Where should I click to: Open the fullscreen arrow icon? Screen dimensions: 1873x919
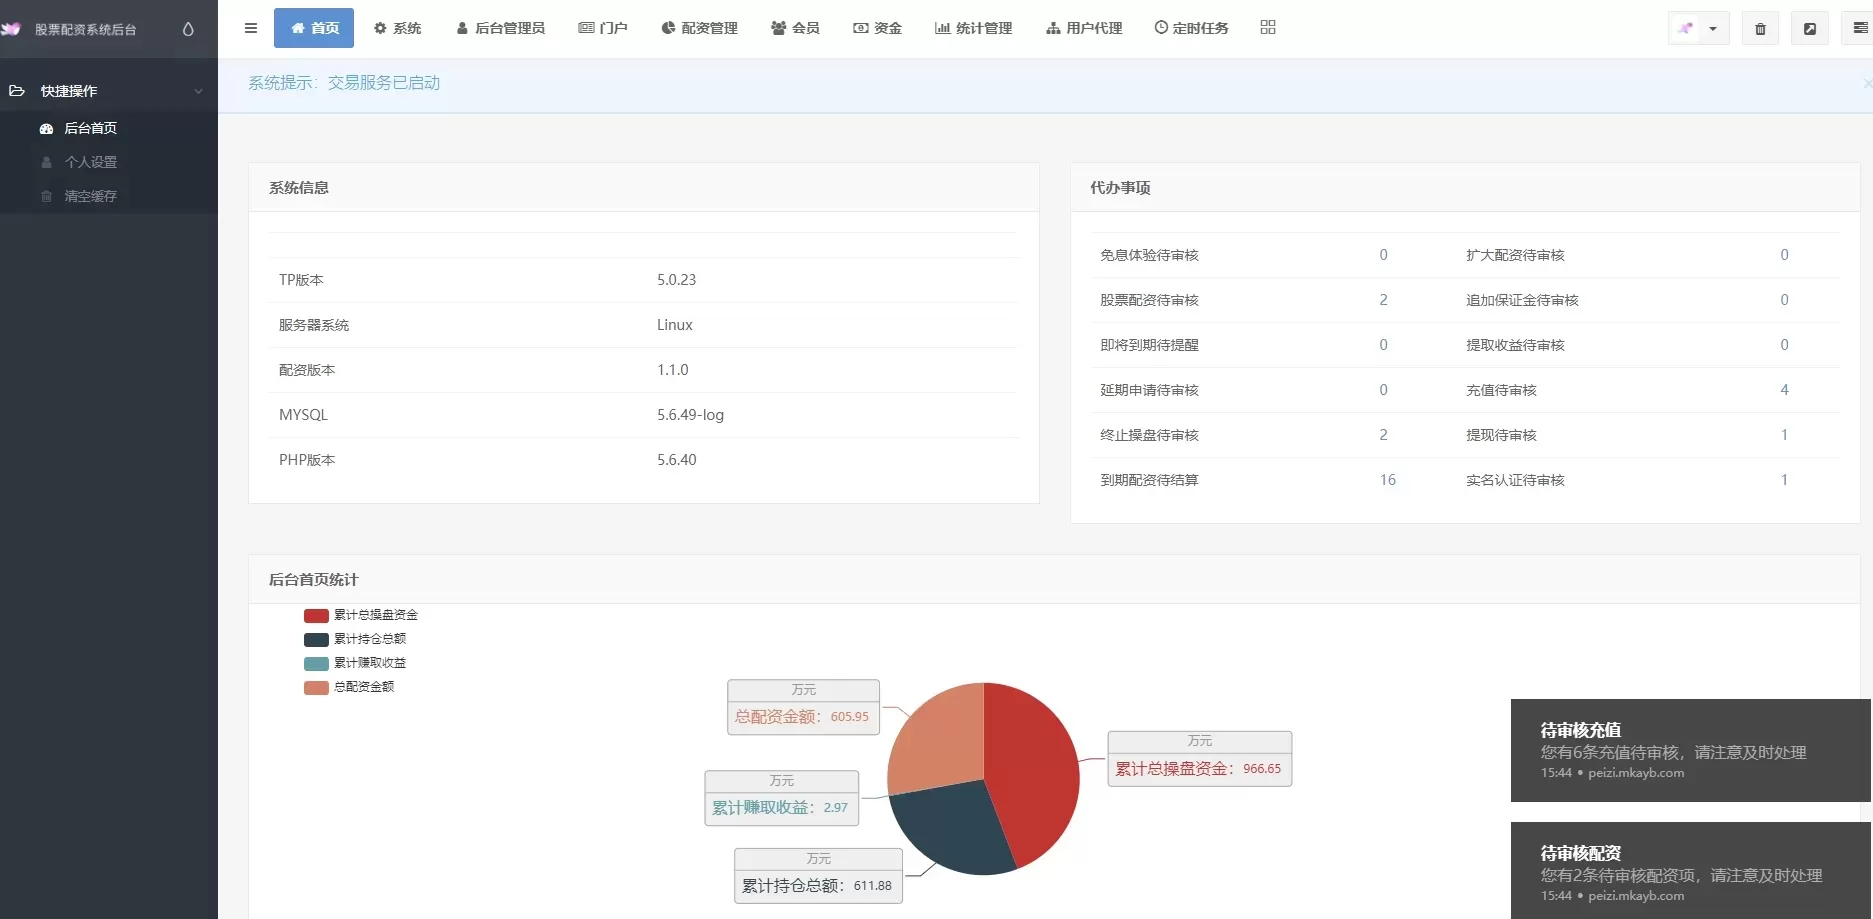[x=1810, y=28]
